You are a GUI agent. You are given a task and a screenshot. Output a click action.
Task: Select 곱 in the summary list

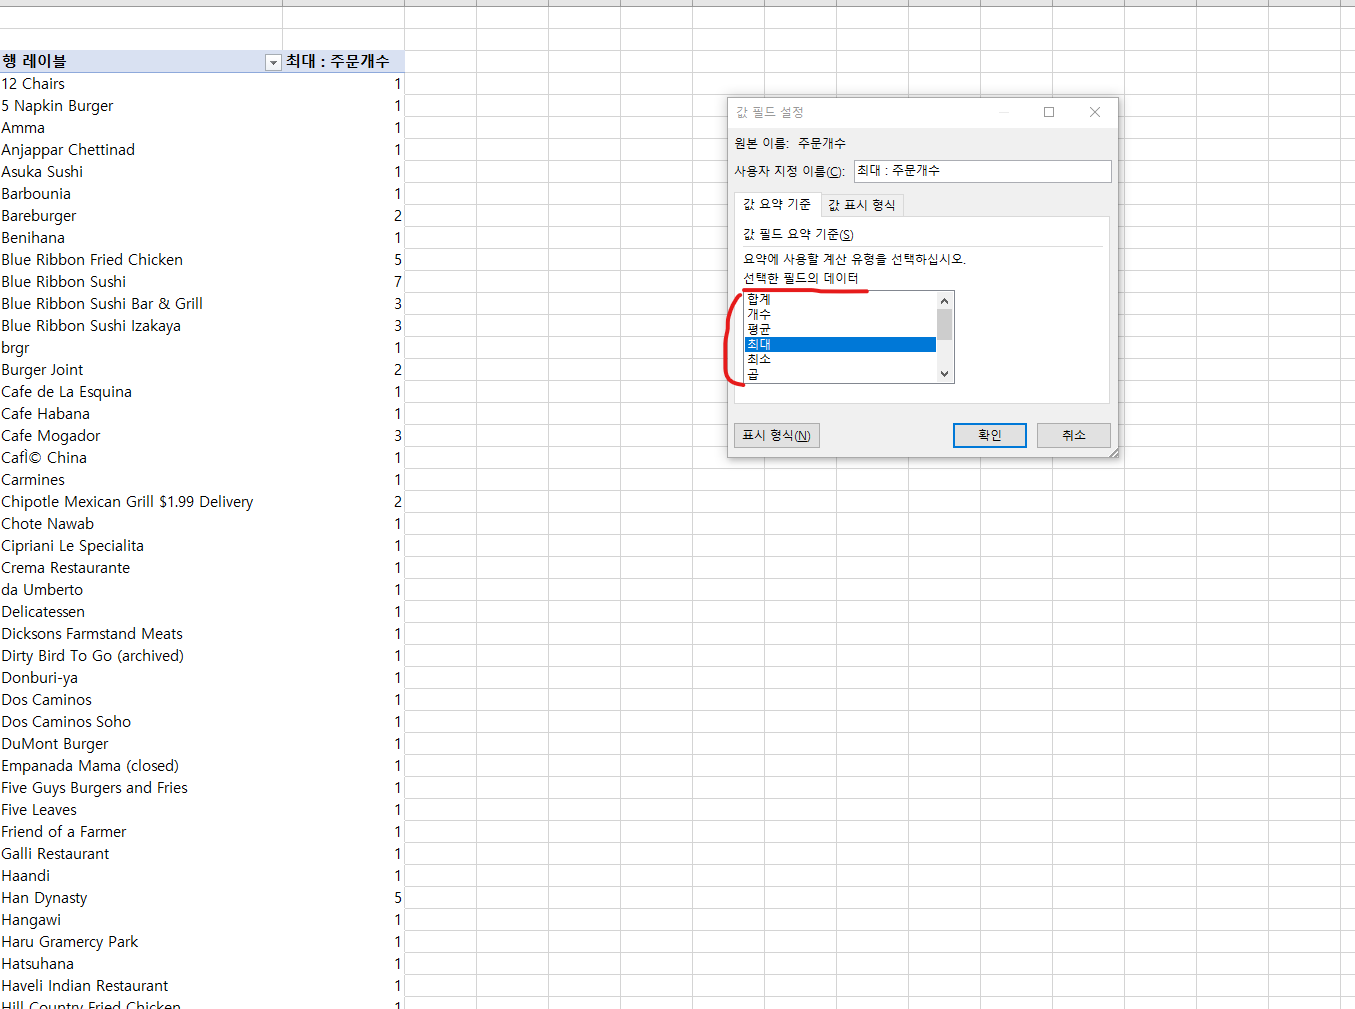click(840, 374)
